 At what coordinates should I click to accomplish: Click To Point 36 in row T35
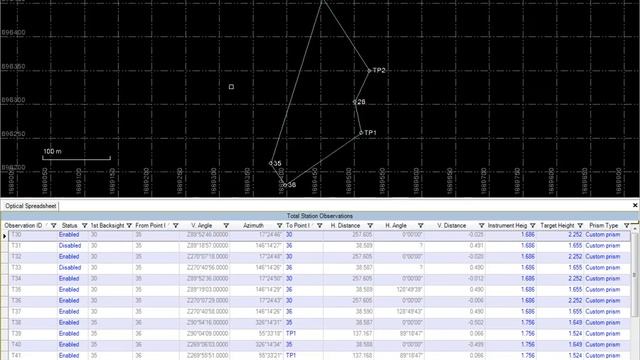coord(289,290)
